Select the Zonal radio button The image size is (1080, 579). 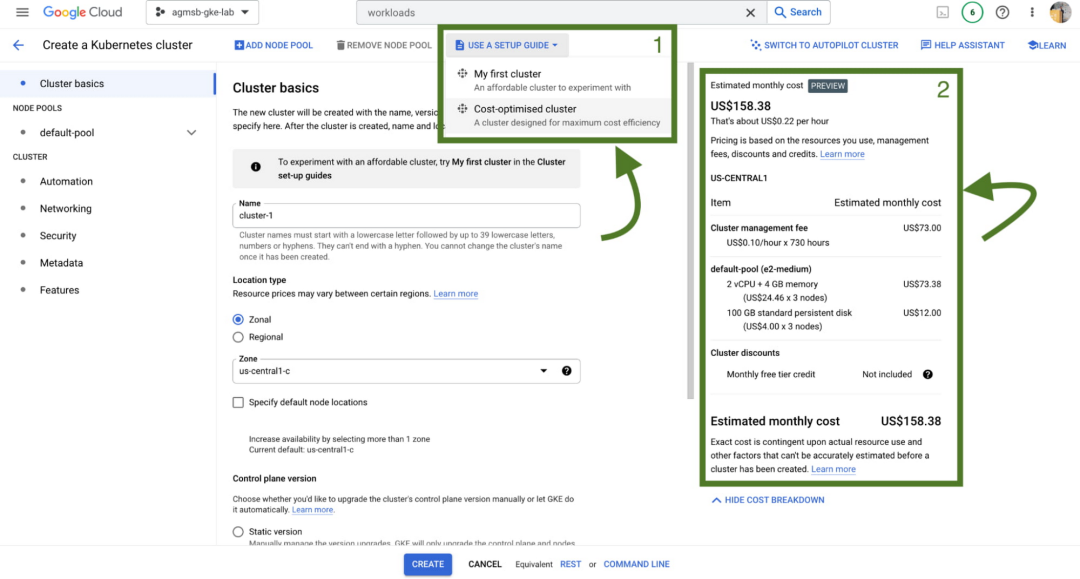pos(238,319)
